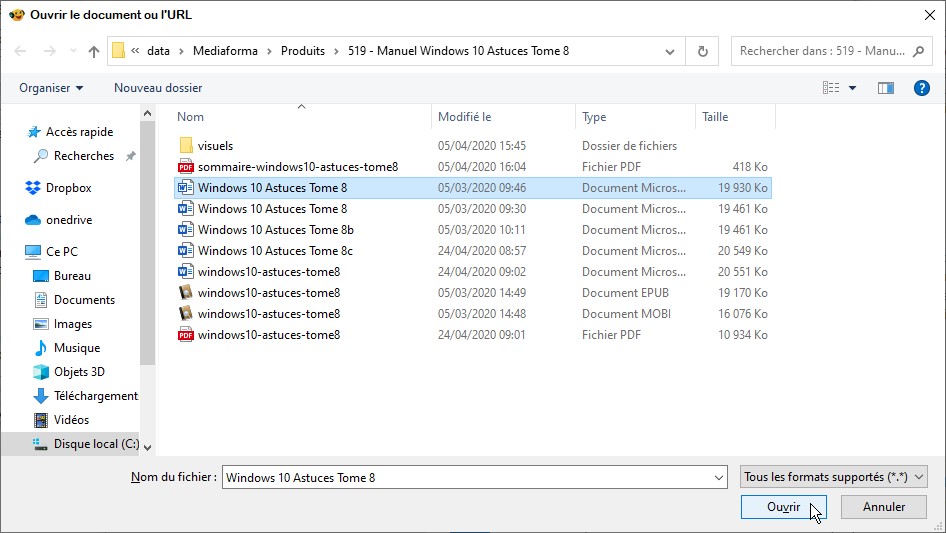Click the Refresh folder icon

coord(702,51)
